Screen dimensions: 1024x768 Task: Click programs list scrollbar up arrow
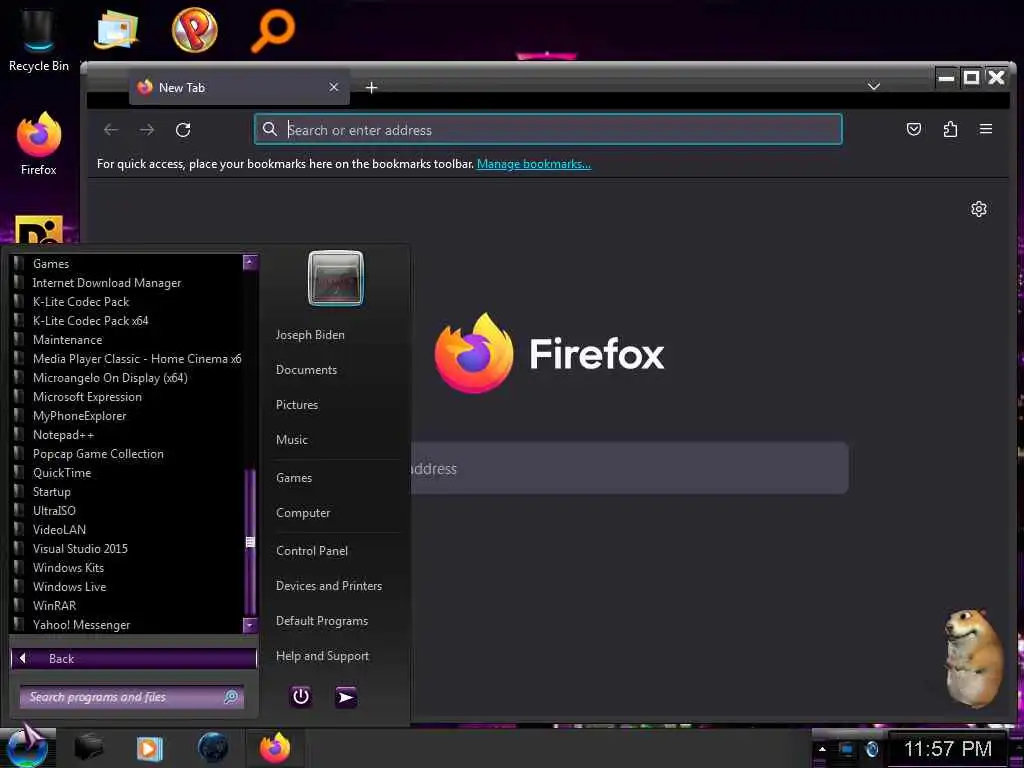pos(249,263)
